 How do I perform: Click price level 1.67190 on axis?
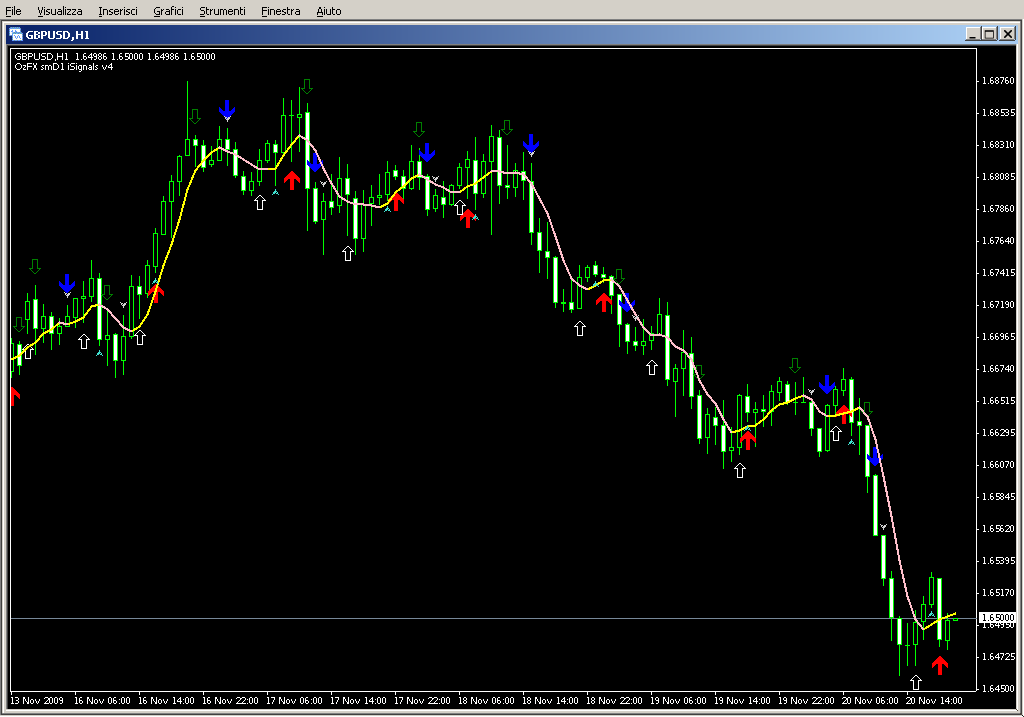coord(998,305)
